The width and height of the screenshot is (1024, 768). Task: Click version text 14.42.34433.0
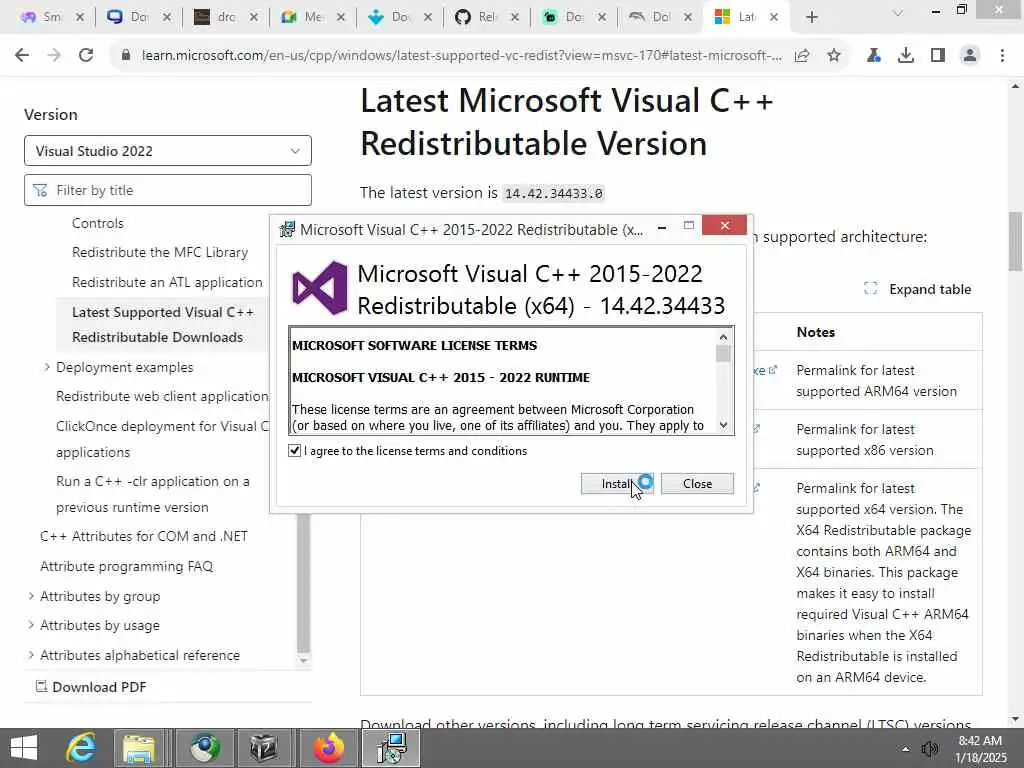point(553,193)
